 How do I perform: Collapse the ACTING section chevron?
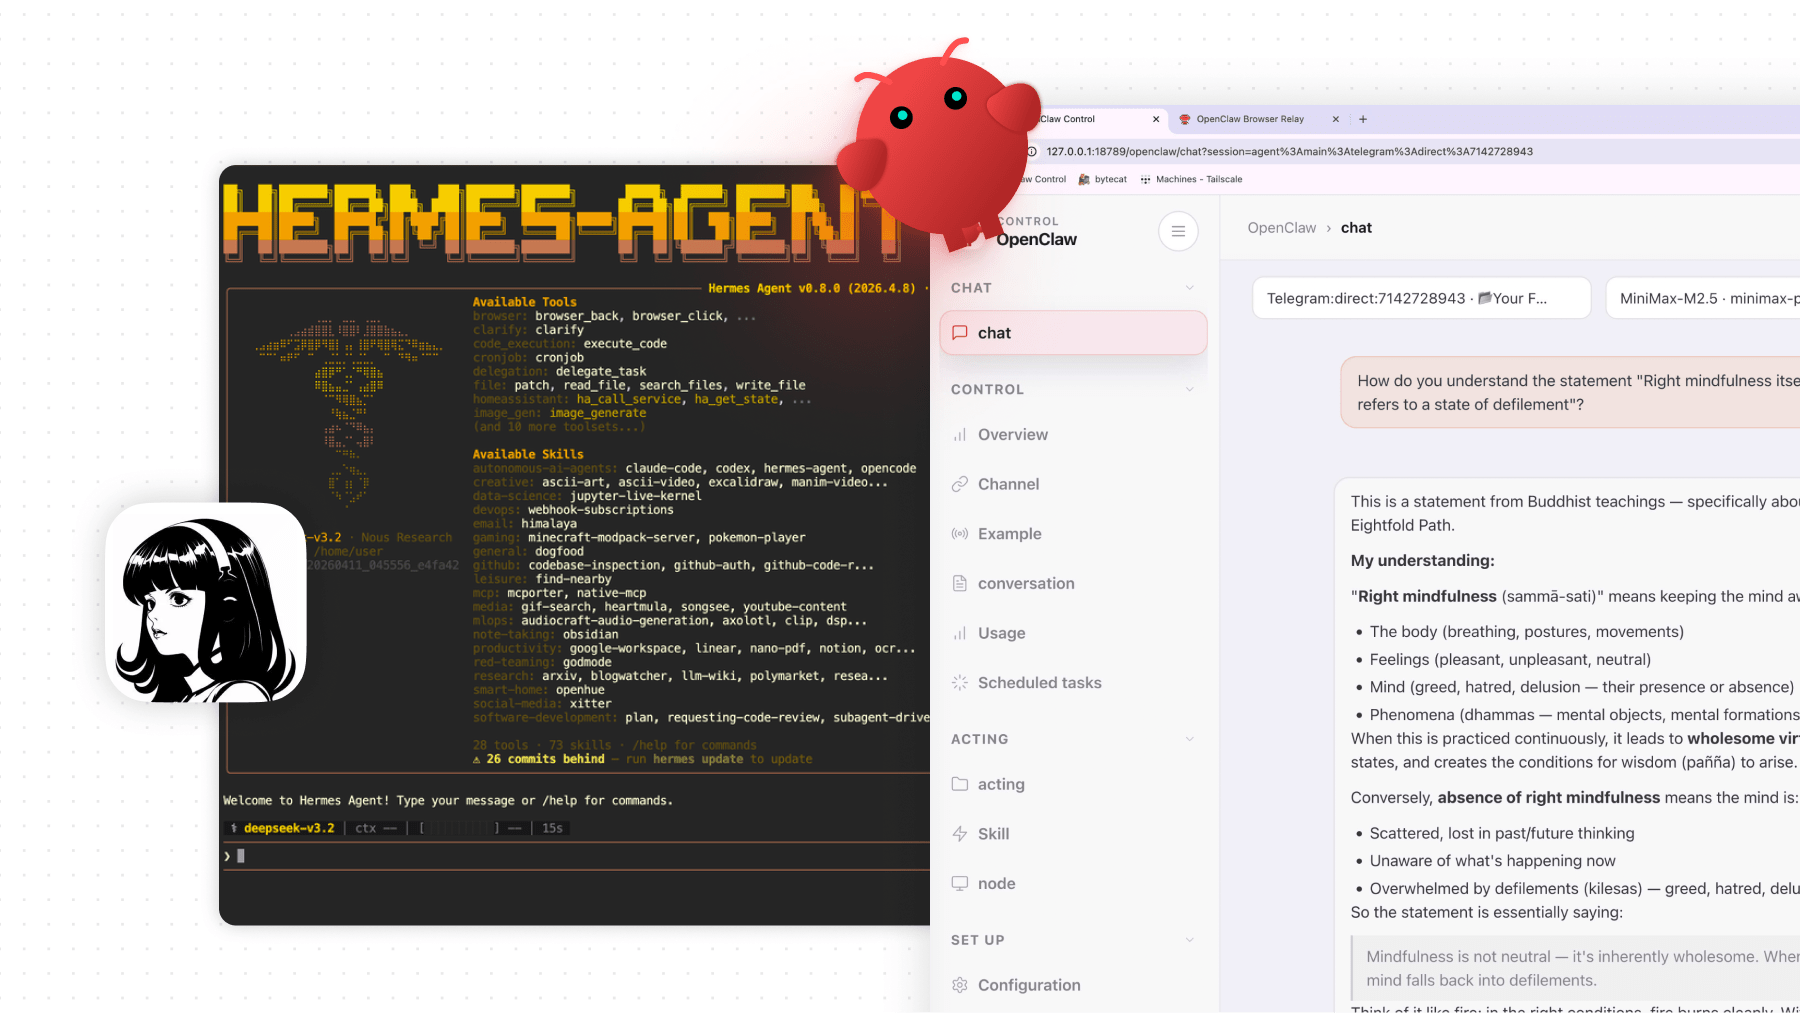[x=1190, y=739]
